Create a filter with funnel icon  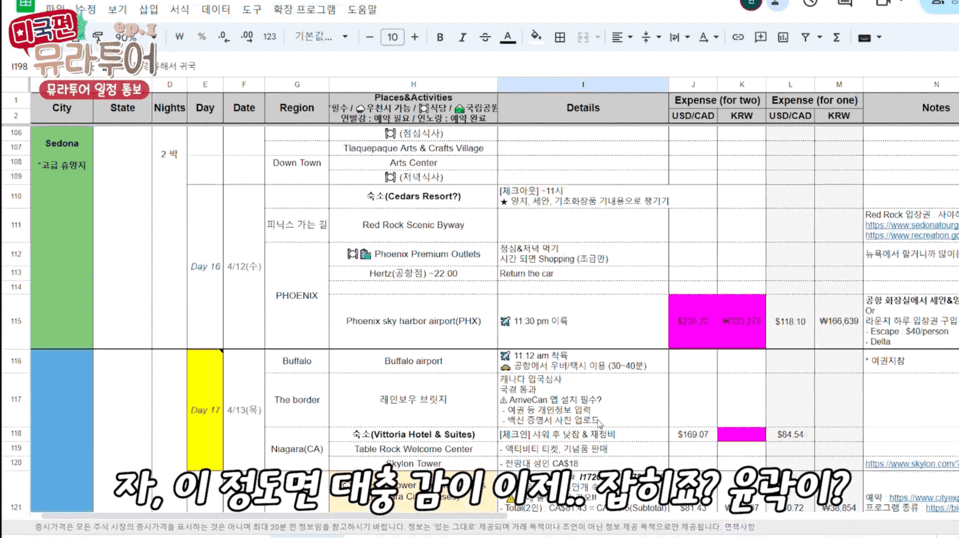pyautogui.click(x=805, y=37)
